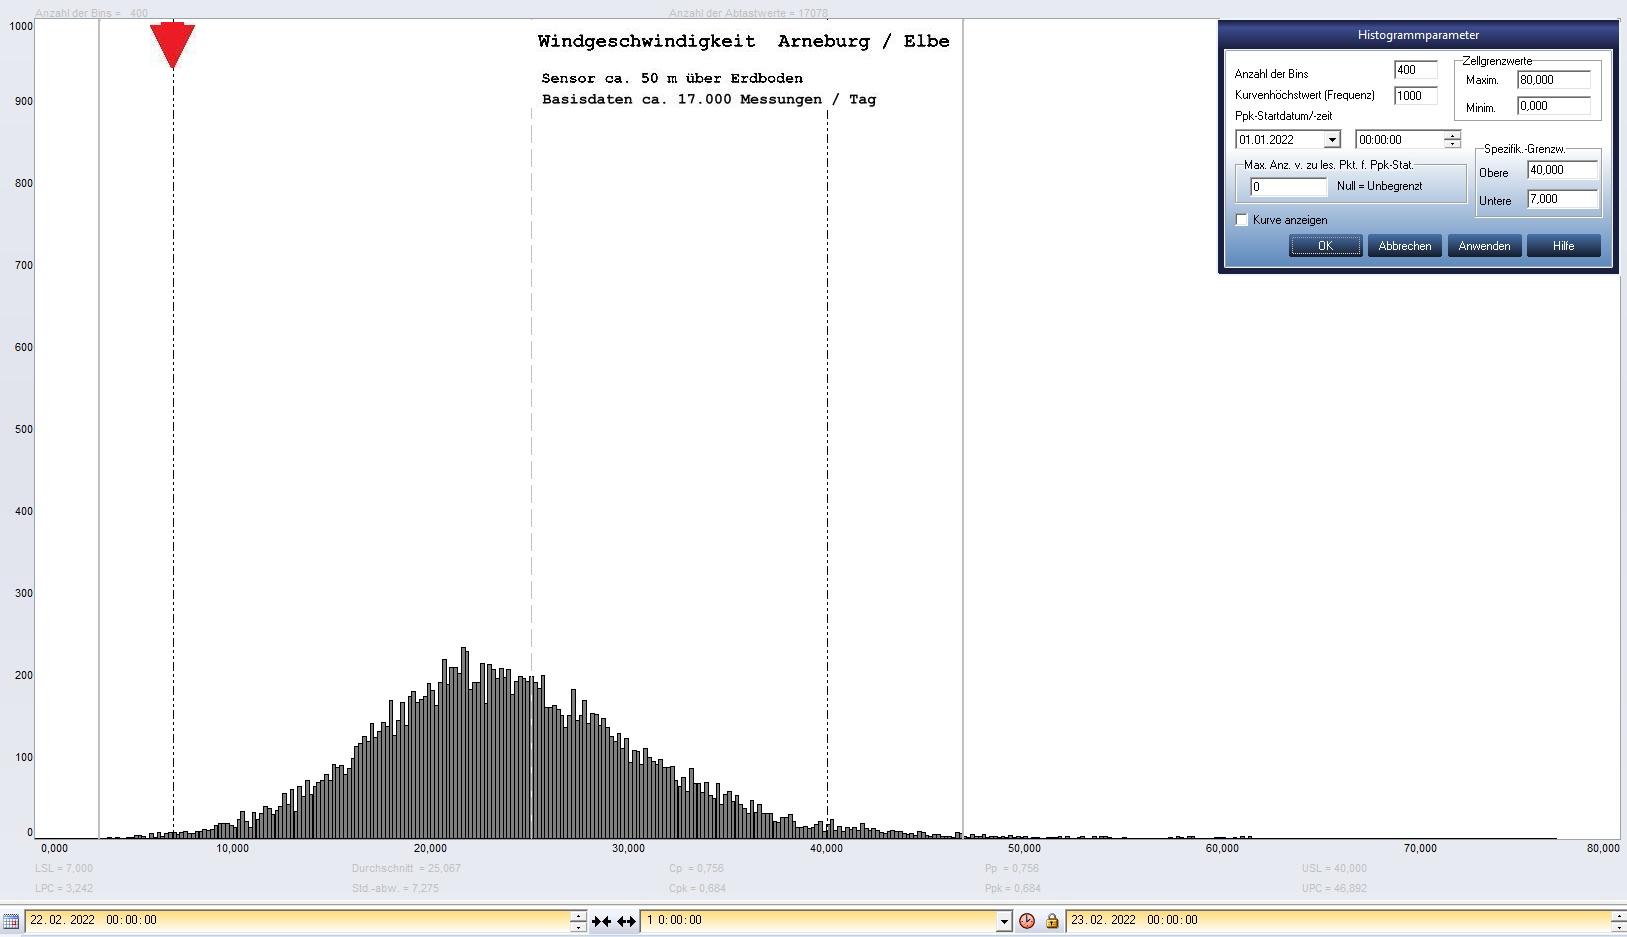
Task: Step the start date field spinner
Action: 578,916
